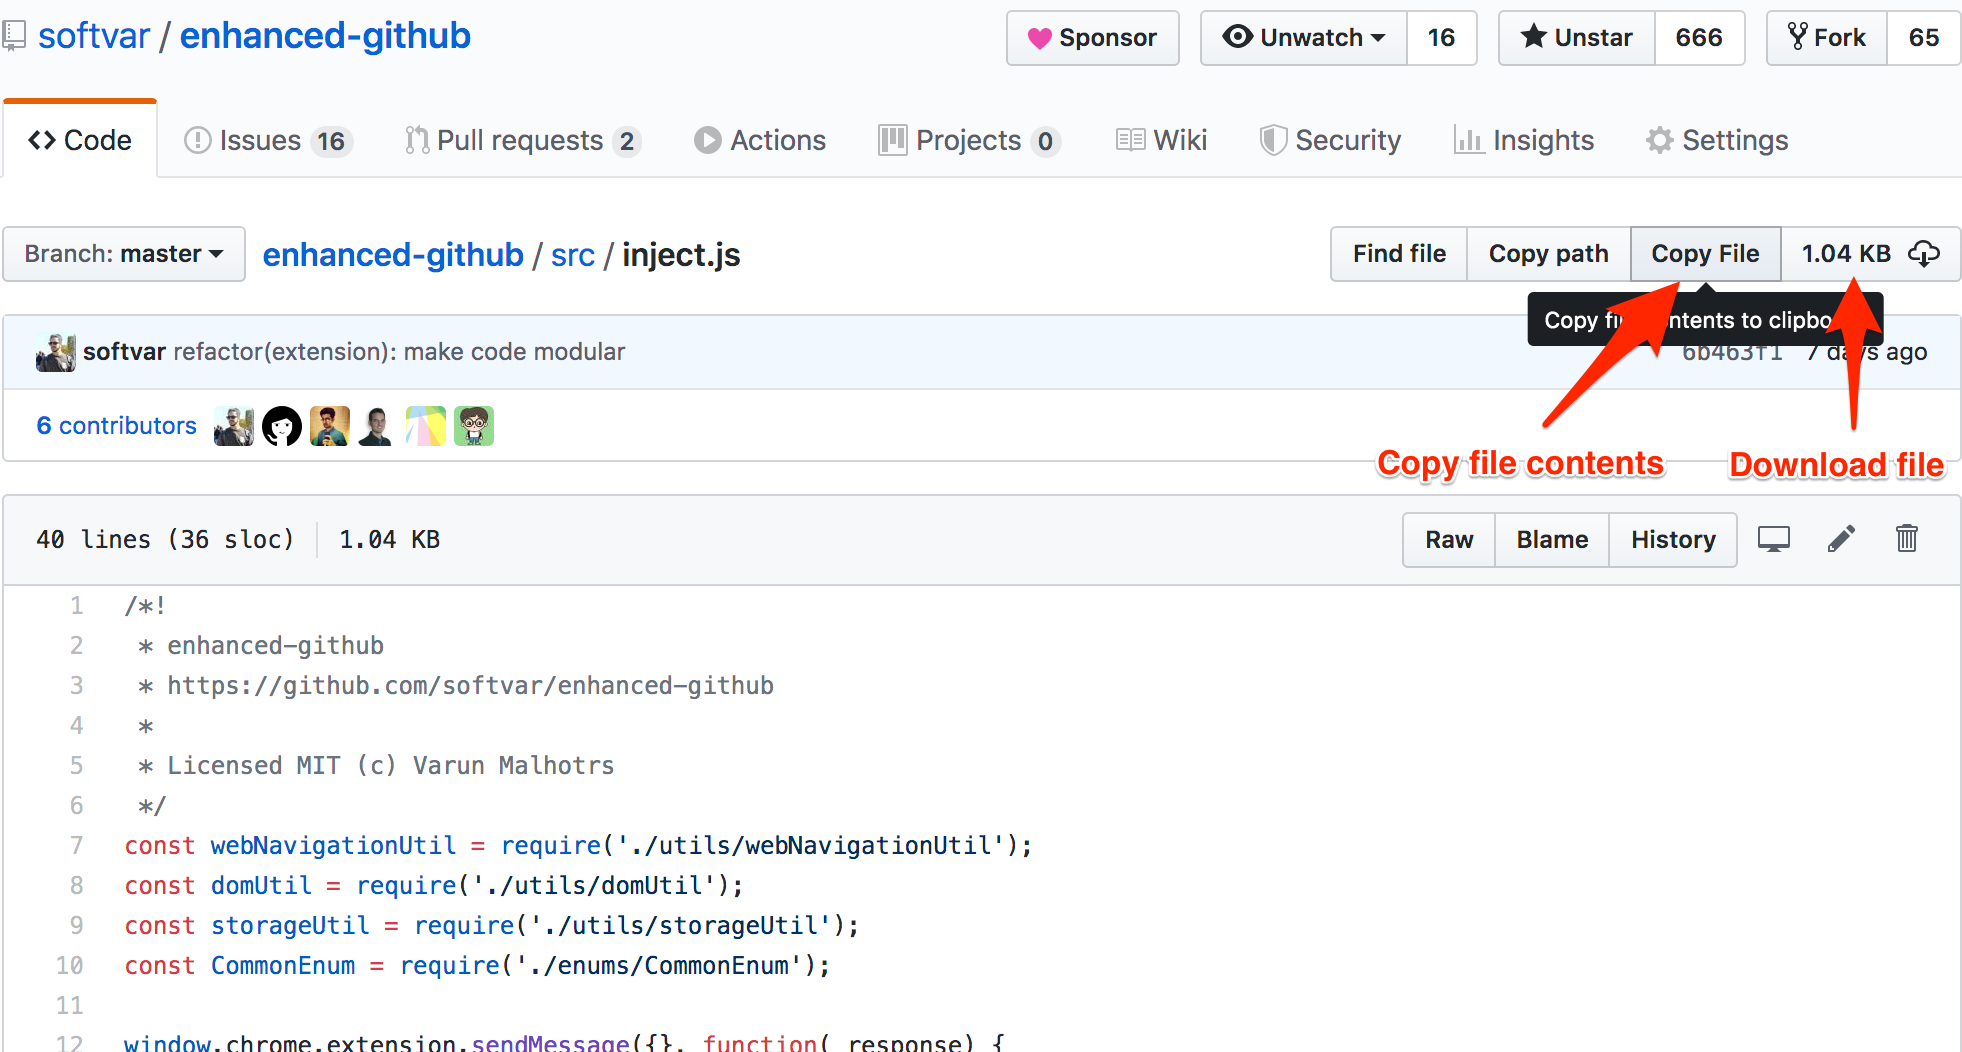View the Raw file
The height and width of the screenshot is (1052, 1962).
pyautogui.click(x=1448, y=540)
